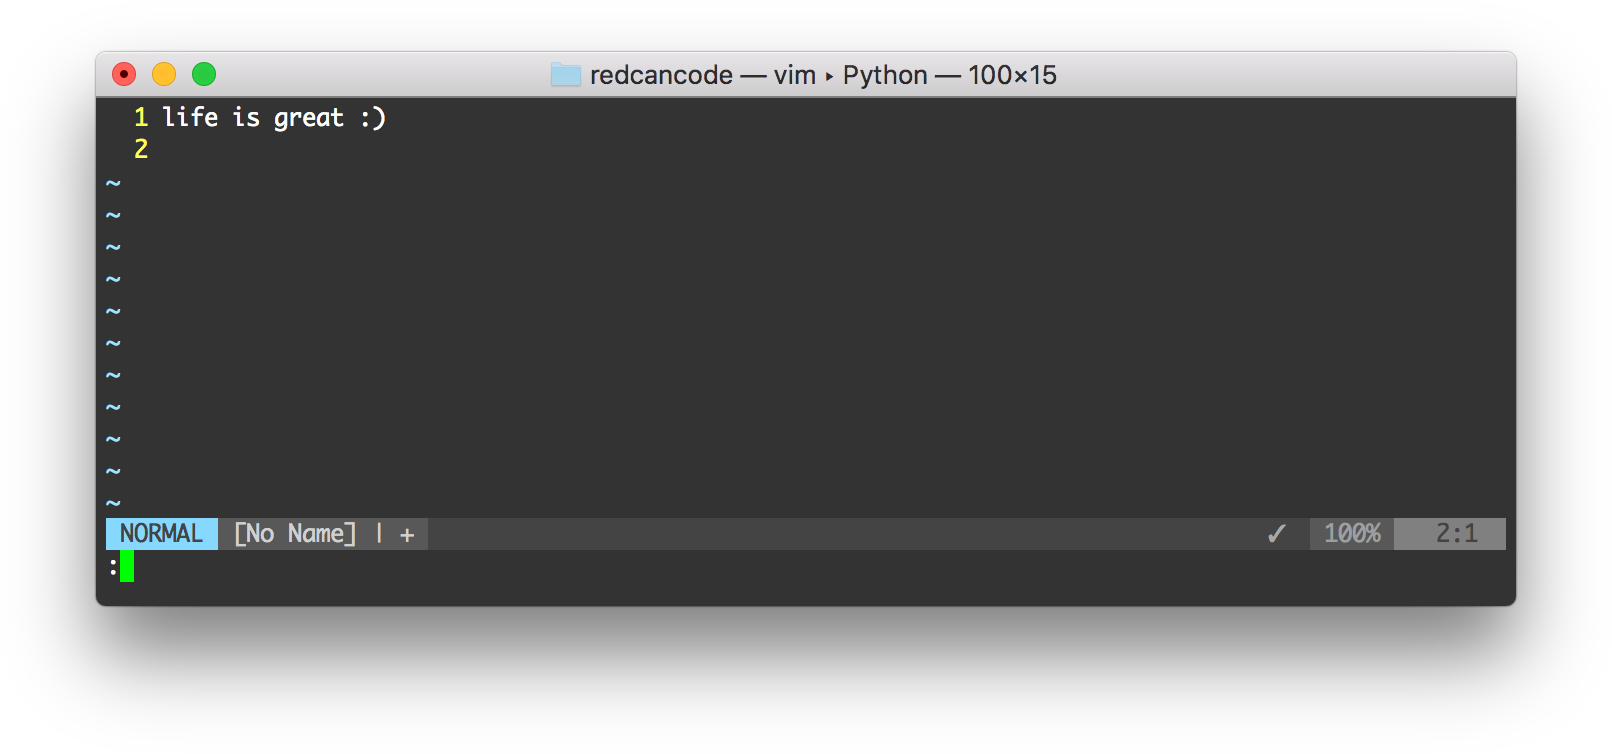The width and height of the screenshot is (1612, 754).
Task: Click the smiley ':)' text
Action: pos(373,118)
